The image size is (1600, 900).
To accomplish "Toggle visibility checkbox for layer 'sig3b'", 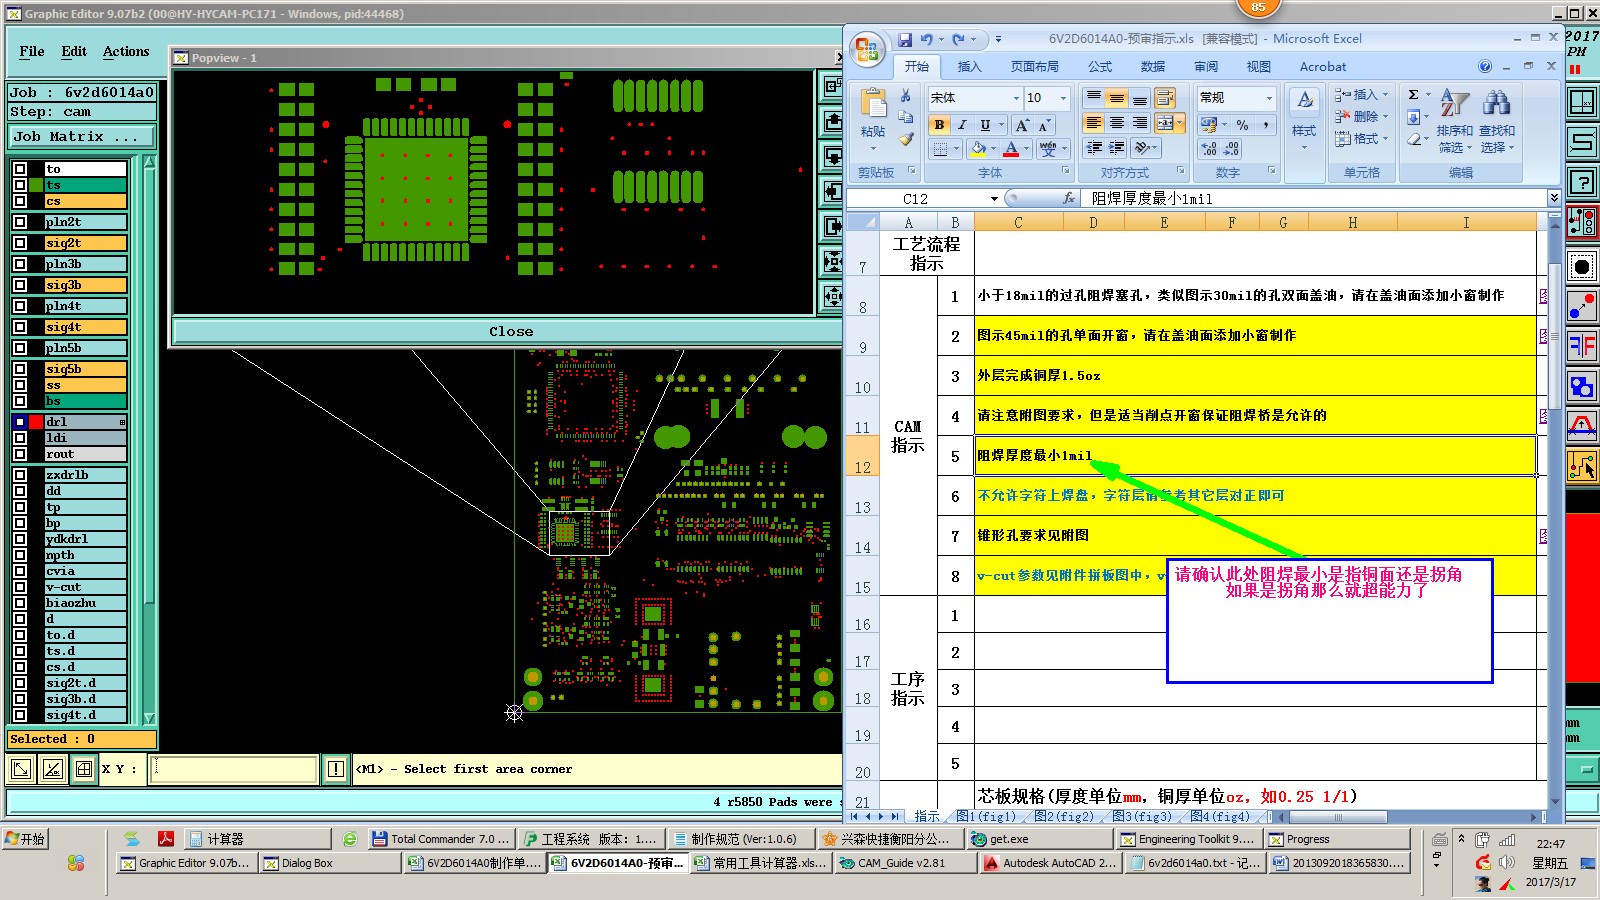I will click(x=20, y=285).
